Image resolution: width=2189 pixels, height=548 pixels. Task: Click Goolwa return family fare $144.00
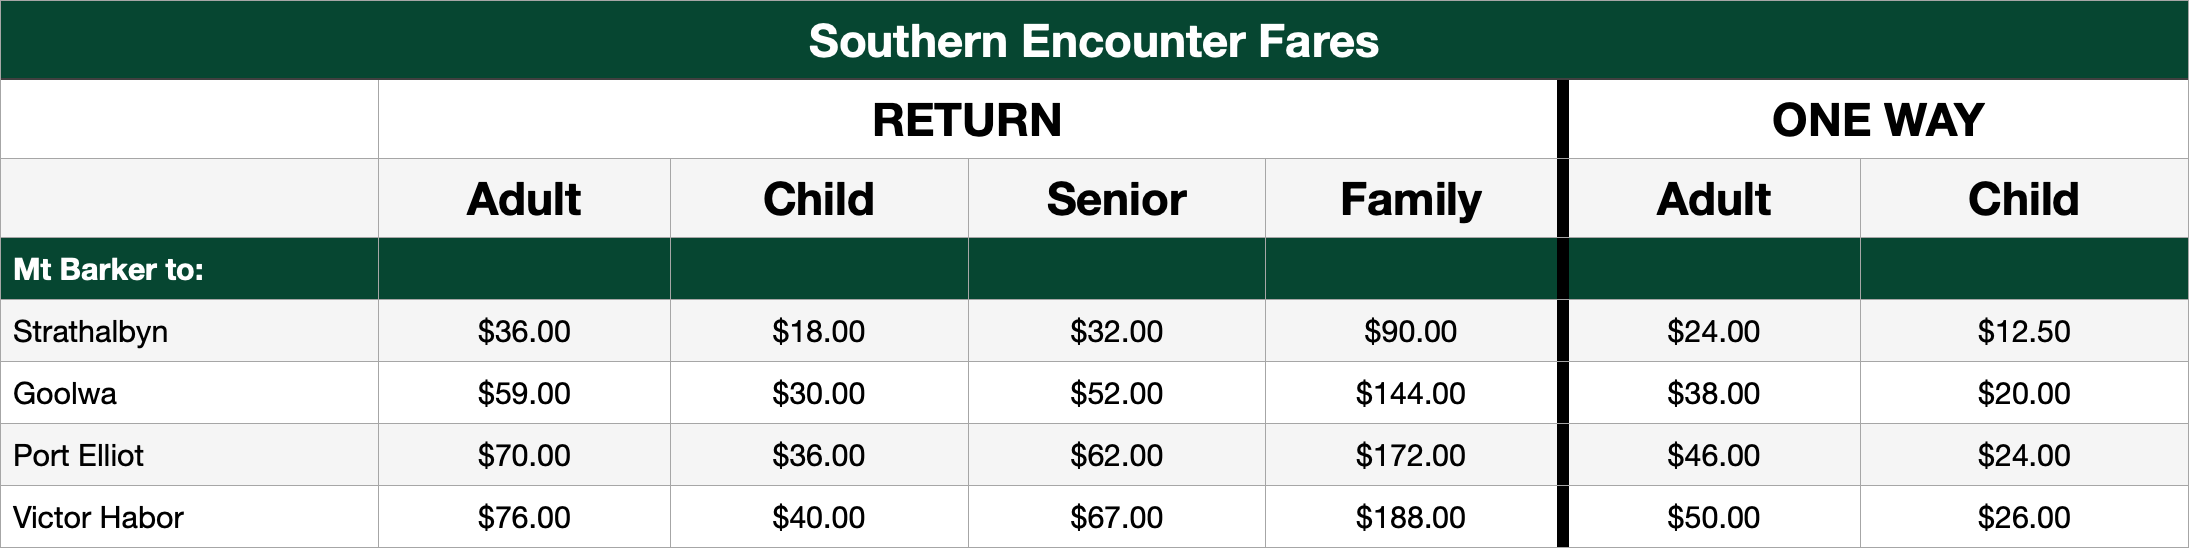click(x=1410, y=393)
